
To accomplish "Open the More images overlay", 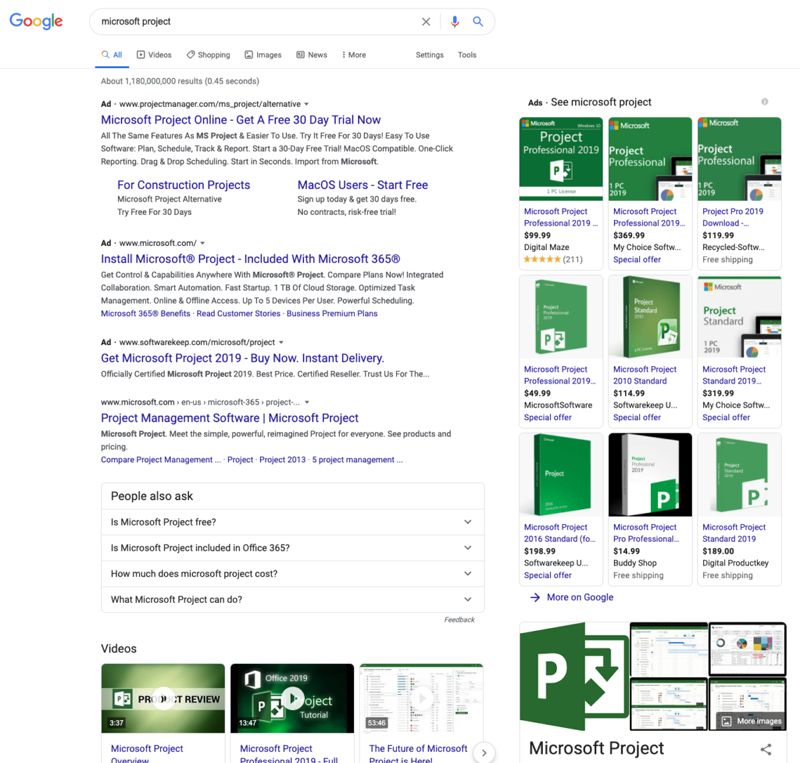I will 752,721.
